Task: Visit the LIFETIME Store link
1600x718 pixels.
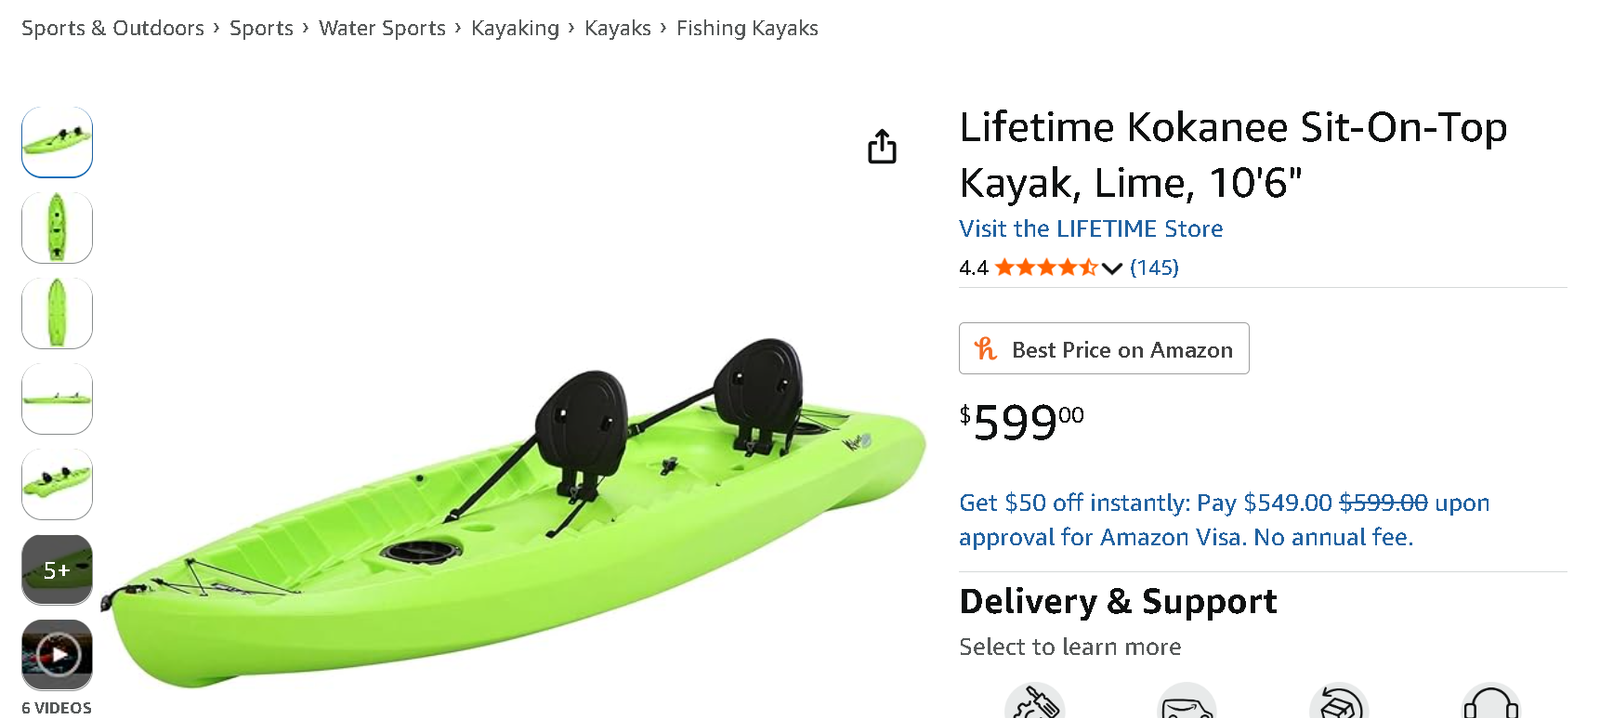Action: click(1090, 229)
